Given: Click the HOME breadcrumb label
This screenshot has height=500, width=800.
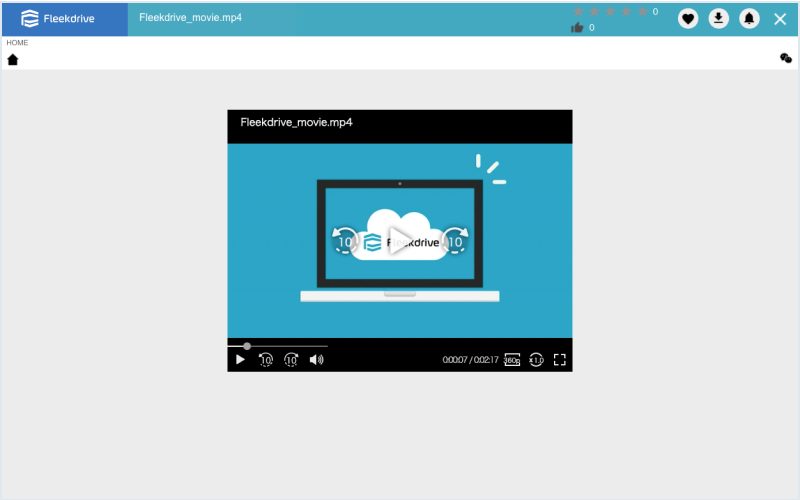Looking at the screenshot, I should point(17,43).
